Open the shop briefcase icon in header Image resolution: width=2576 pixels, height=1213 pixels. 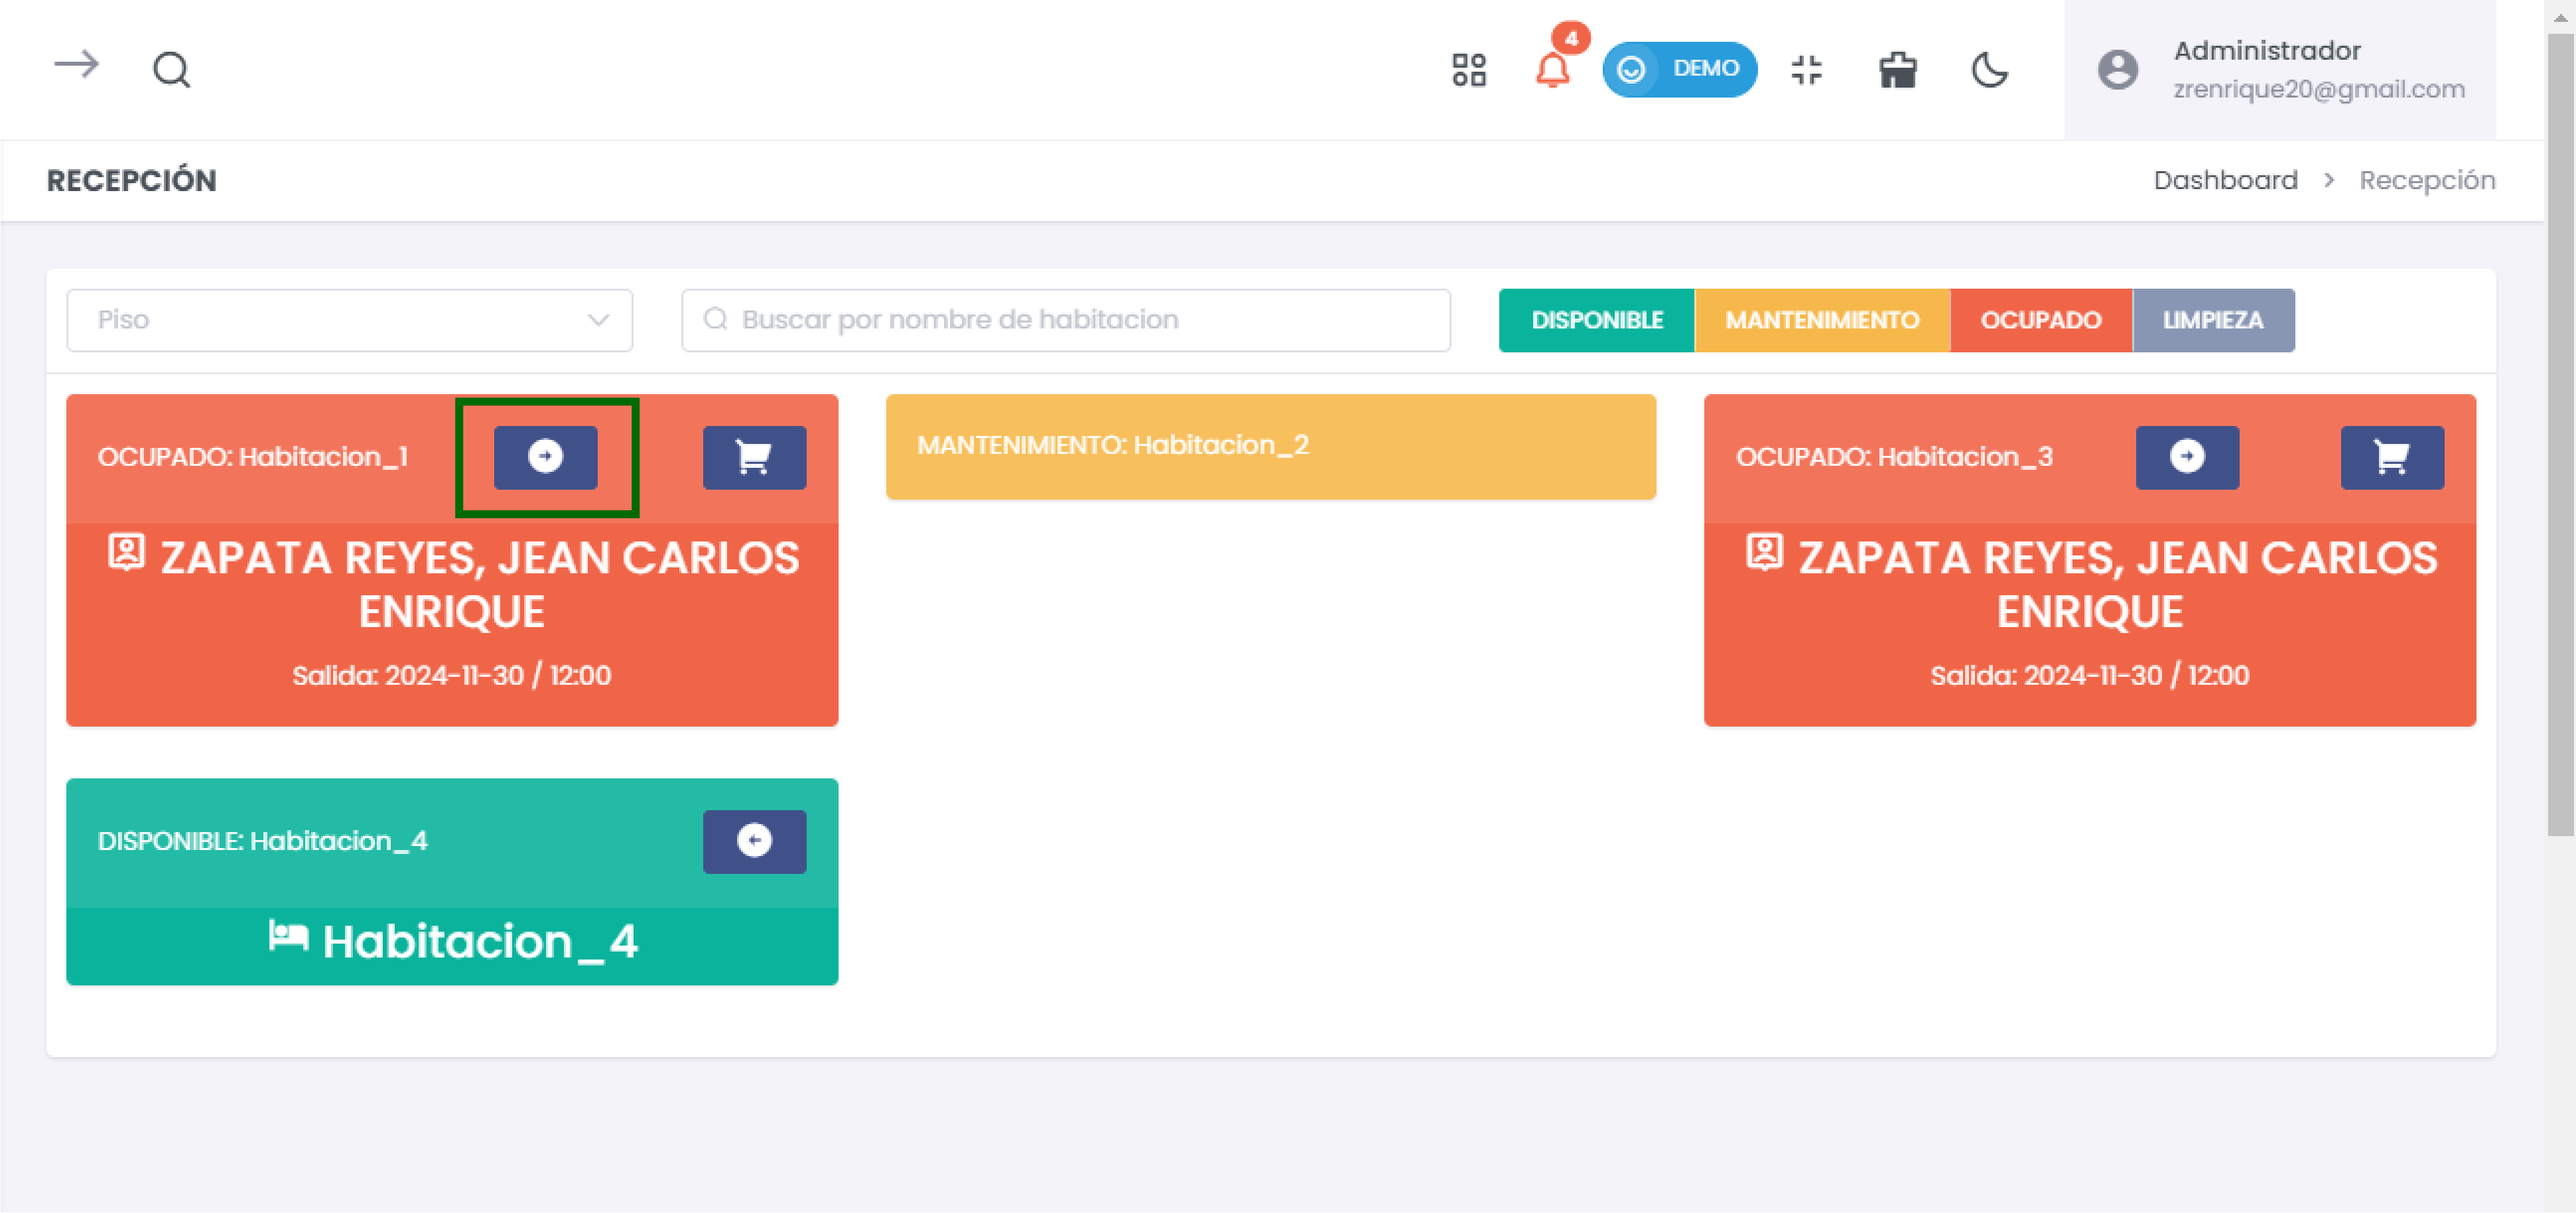coord(1898,70)
